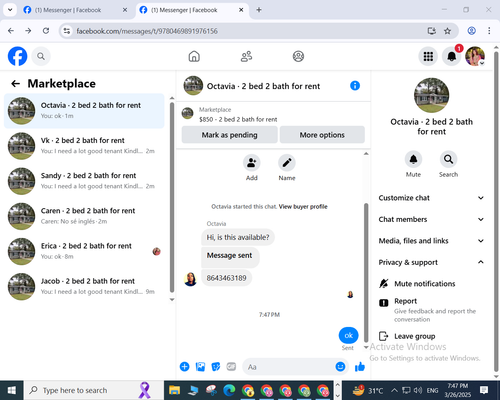Viewport: 500px width, 400px height.
Task: Open the emoji picker smiley
Action: tap(340, 367)
